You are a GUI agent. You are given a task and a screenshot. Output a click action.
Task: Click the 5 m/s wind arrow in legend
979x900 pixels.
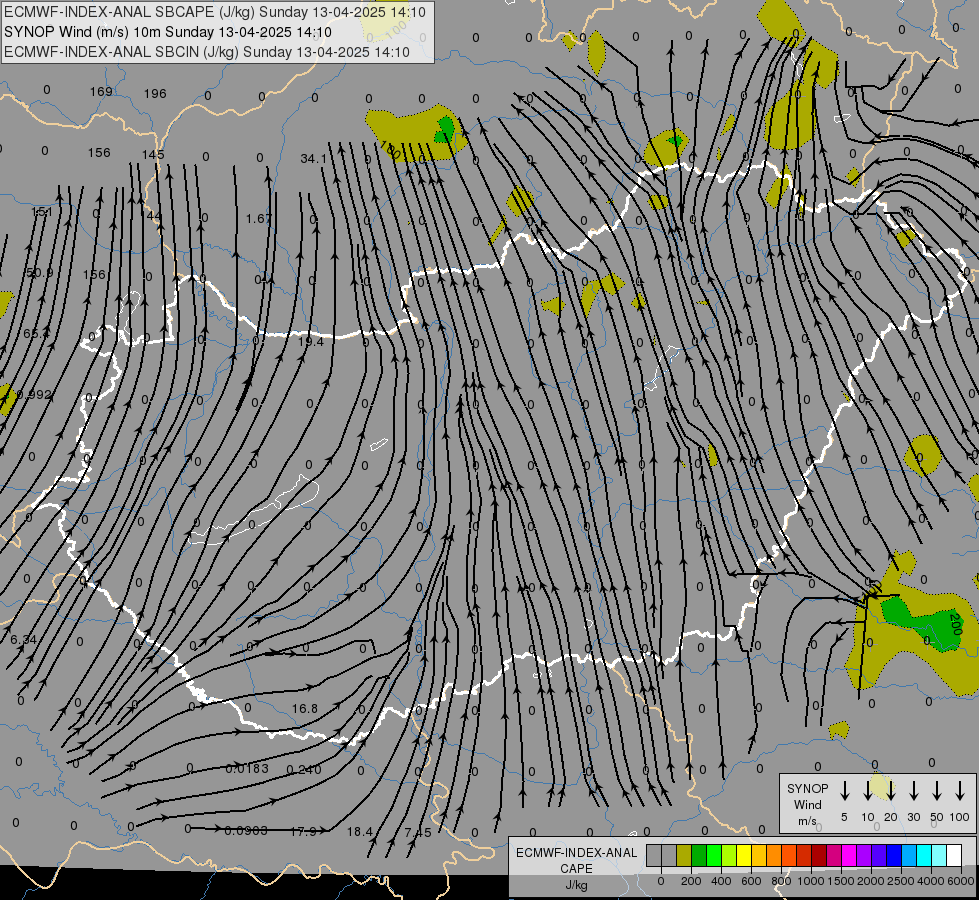tap(845, 791)
